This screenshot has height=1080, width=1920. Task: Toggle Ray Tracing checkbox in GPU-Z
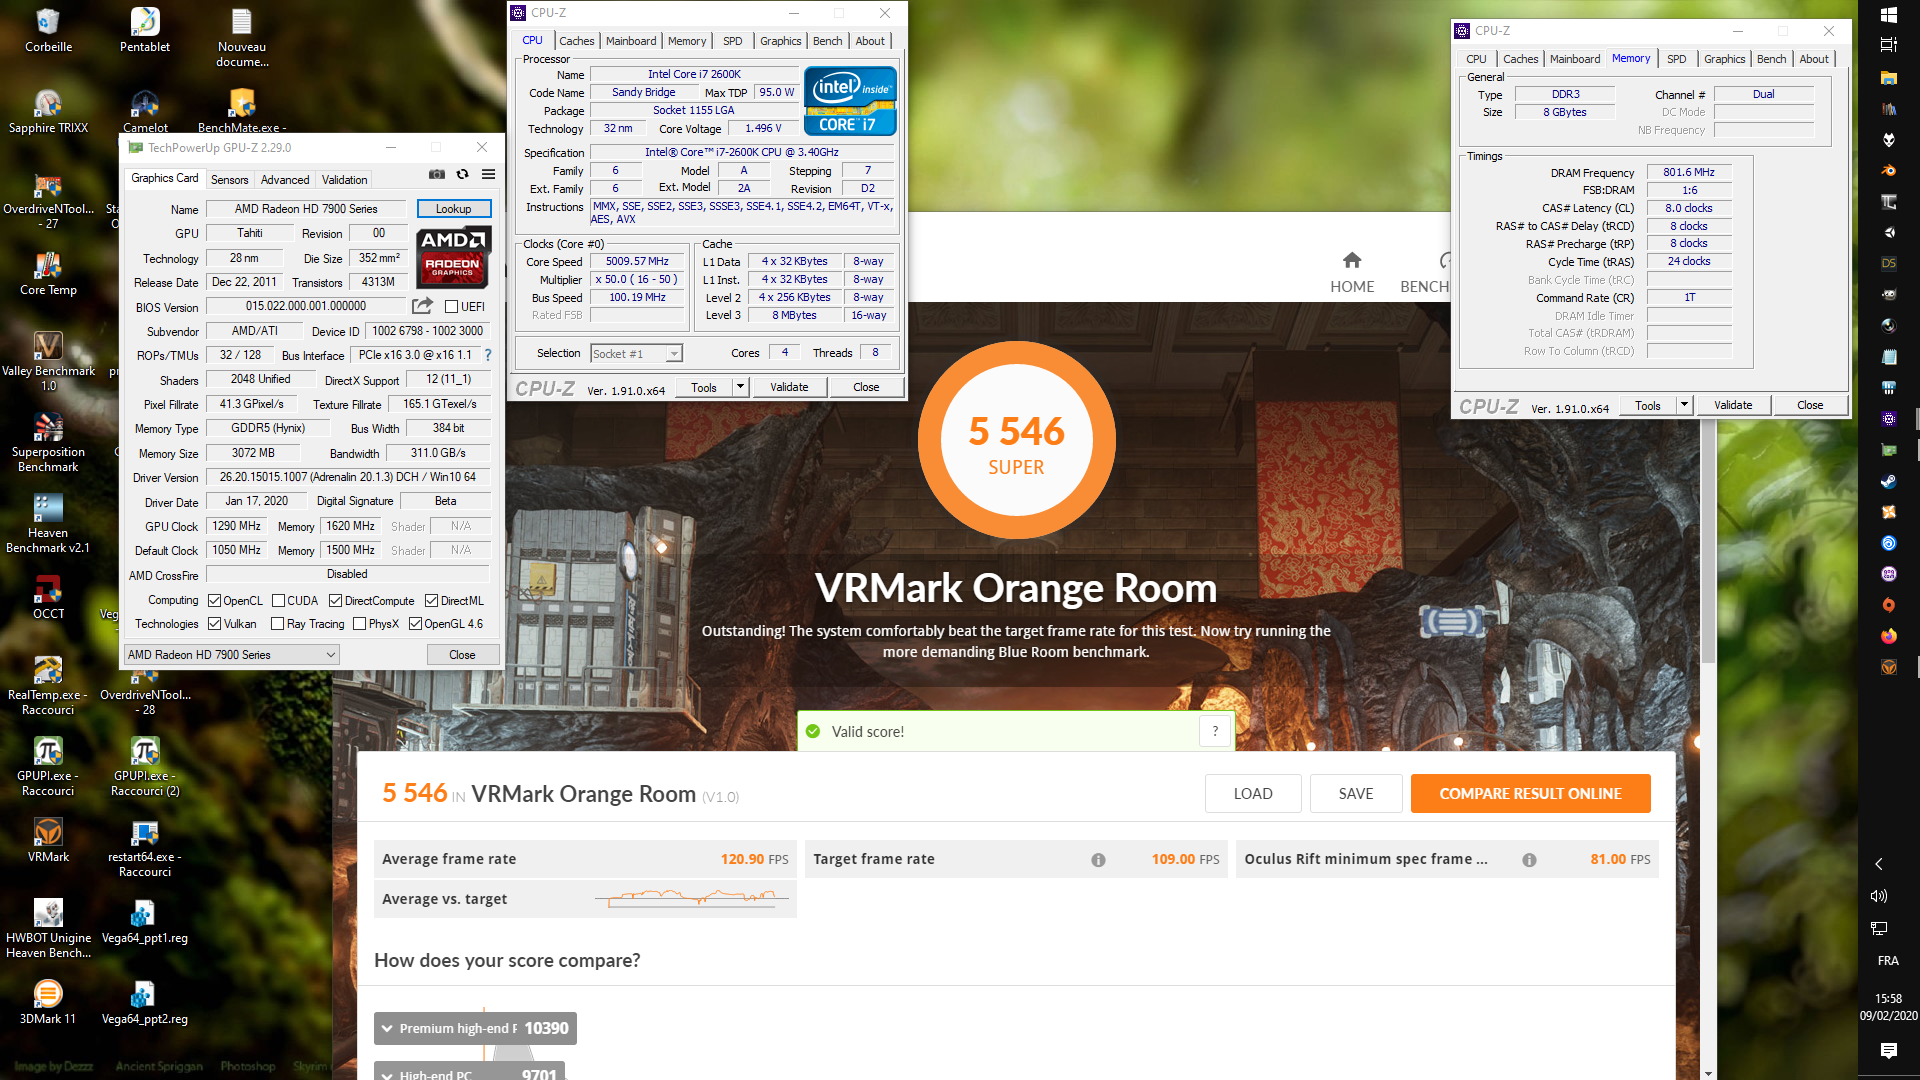click(x=278, y=624)
